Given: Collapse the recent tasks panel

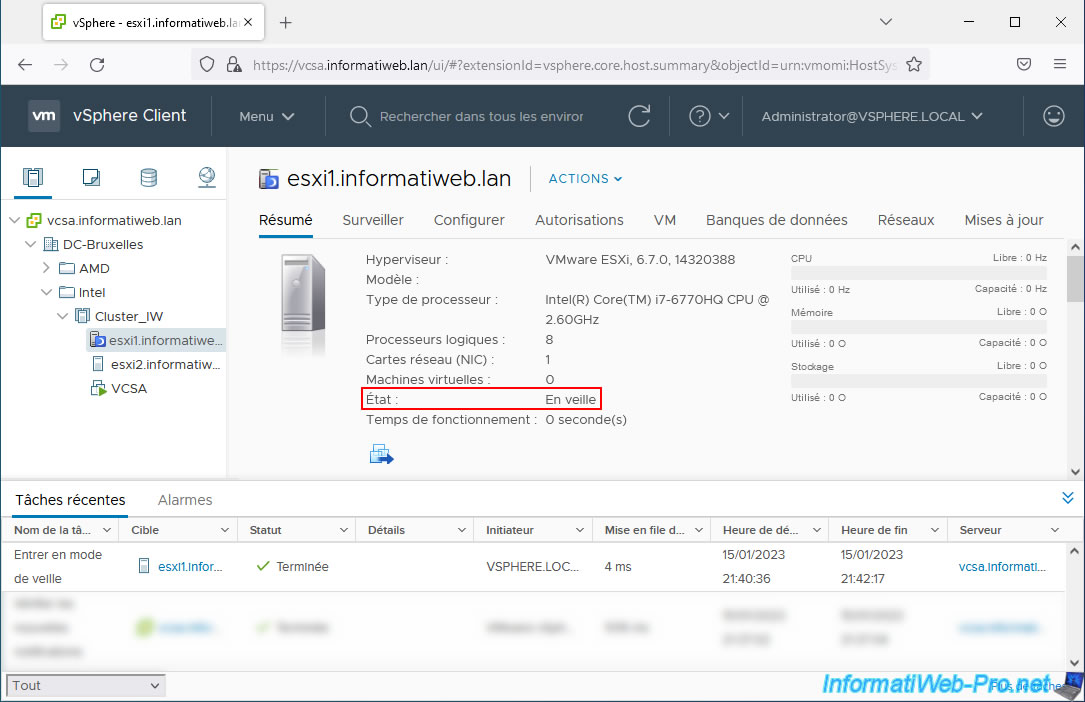Looking at the screenshot, I should coord(1068,498).
